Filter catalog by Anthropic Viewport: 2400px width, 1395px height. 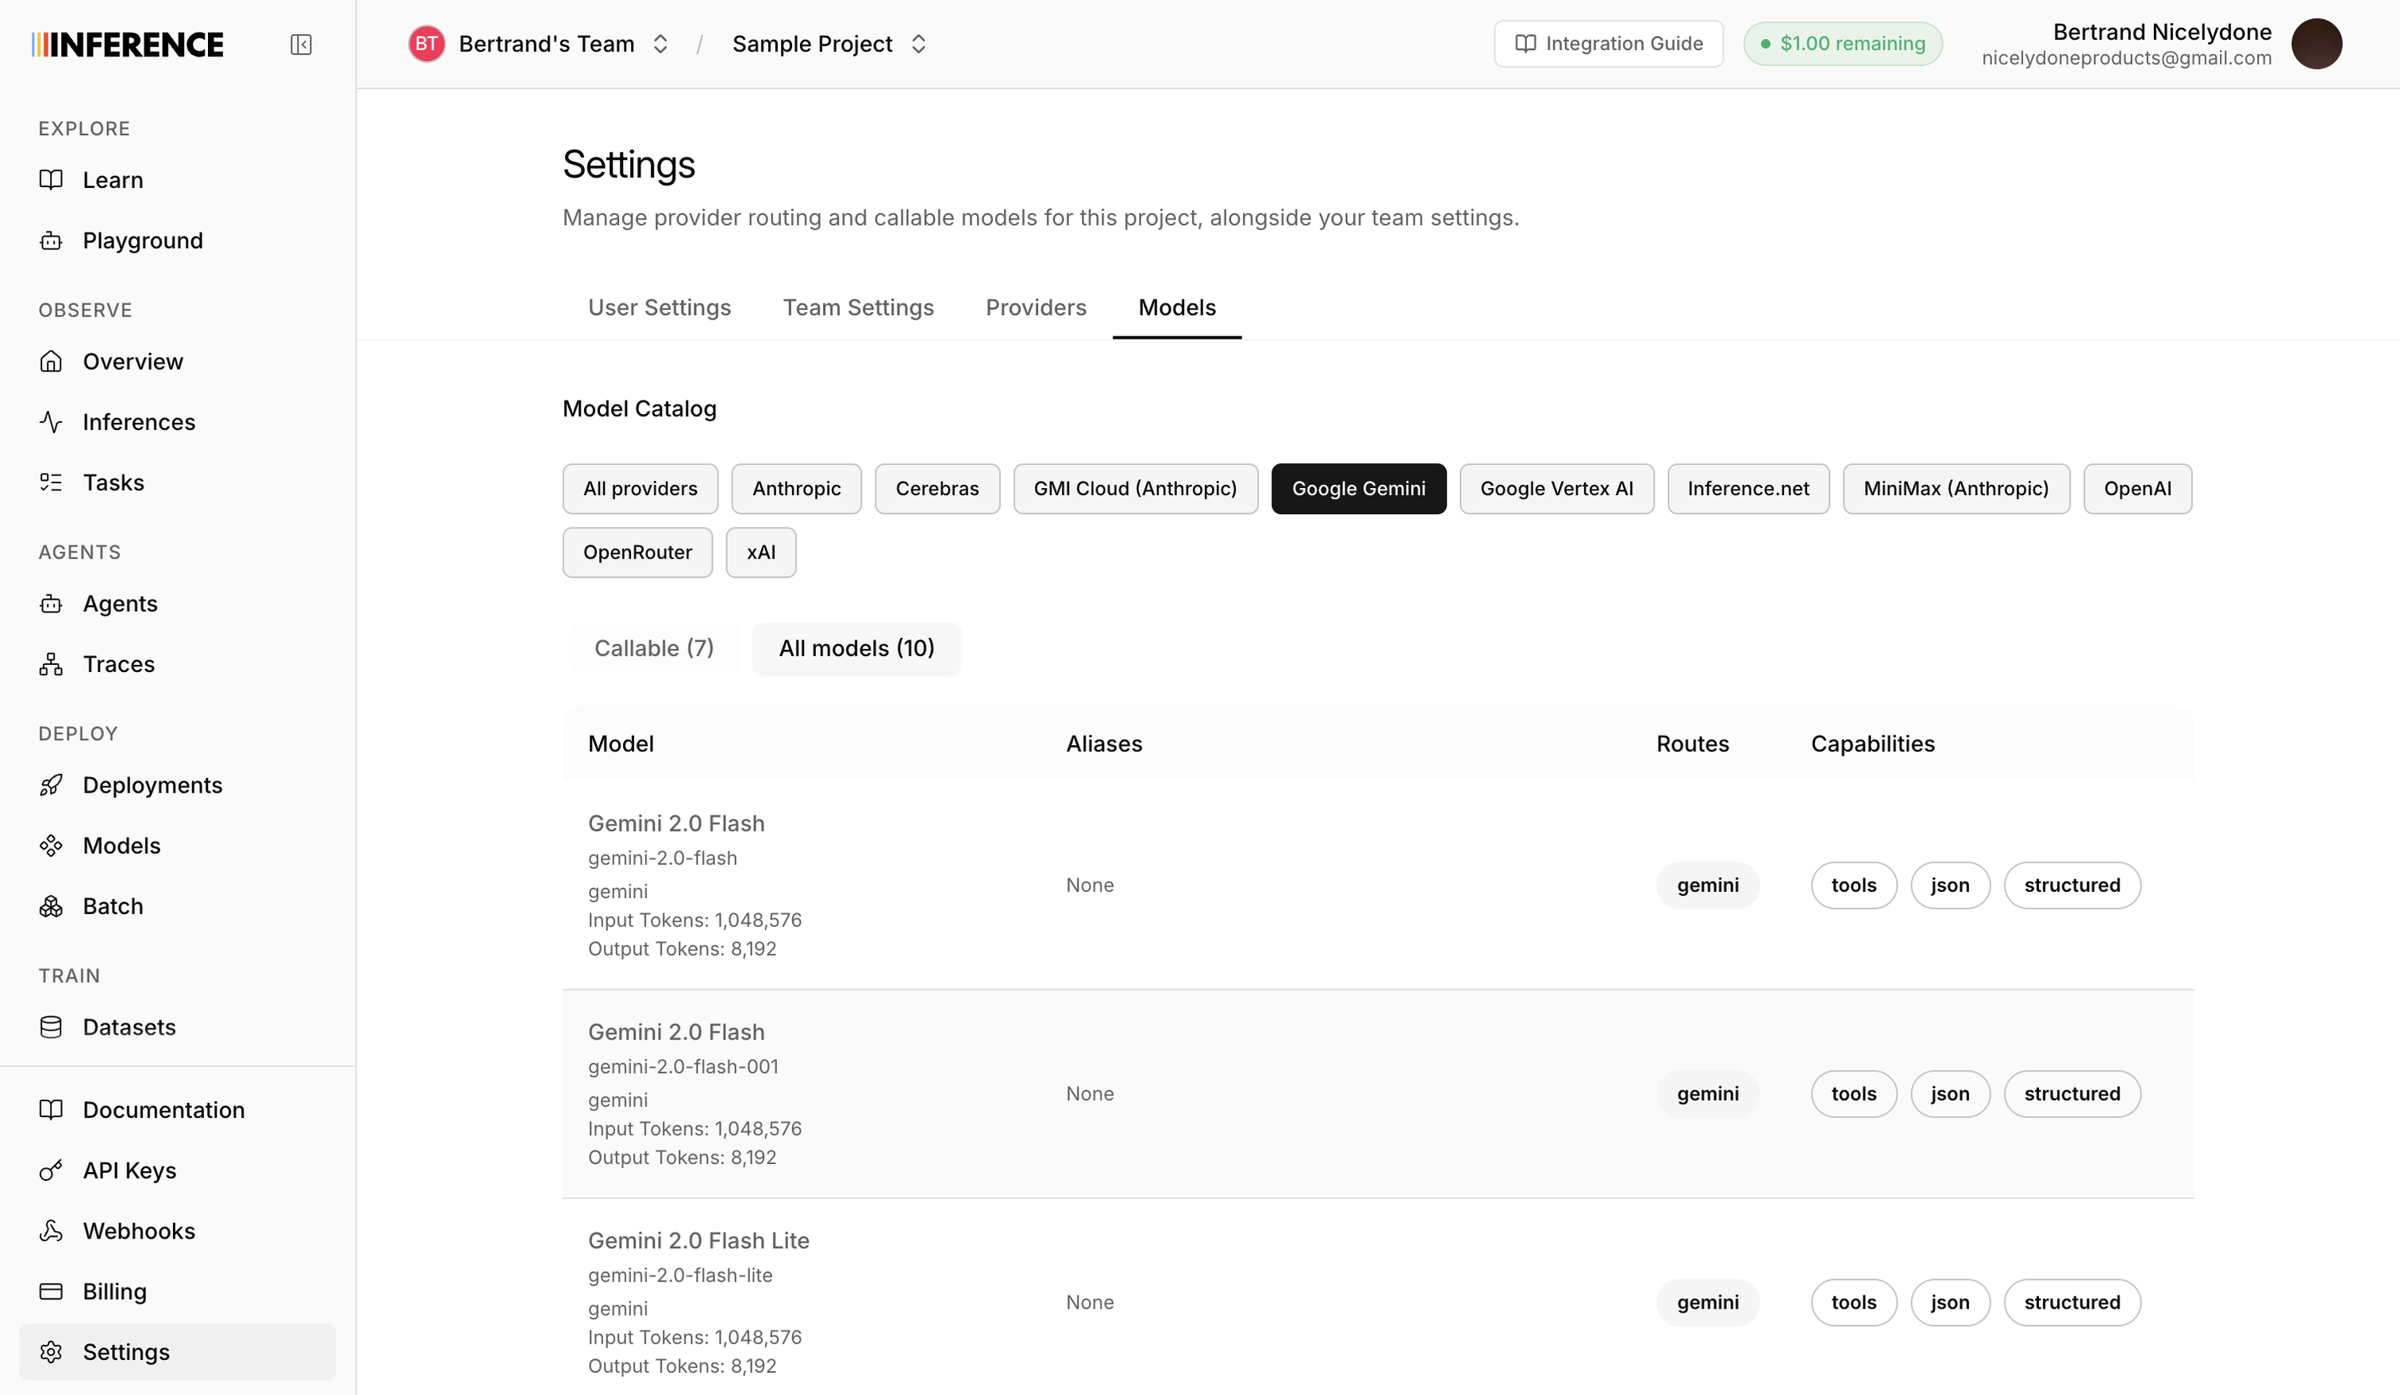click(x=796, y=488)
